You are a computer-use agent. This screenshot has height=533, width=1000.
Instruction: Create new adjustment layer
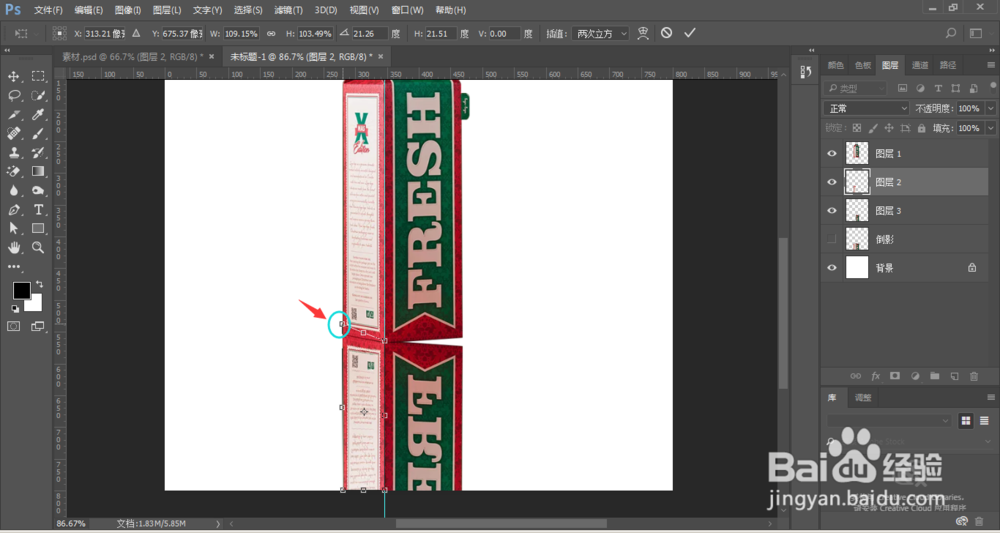915,377
